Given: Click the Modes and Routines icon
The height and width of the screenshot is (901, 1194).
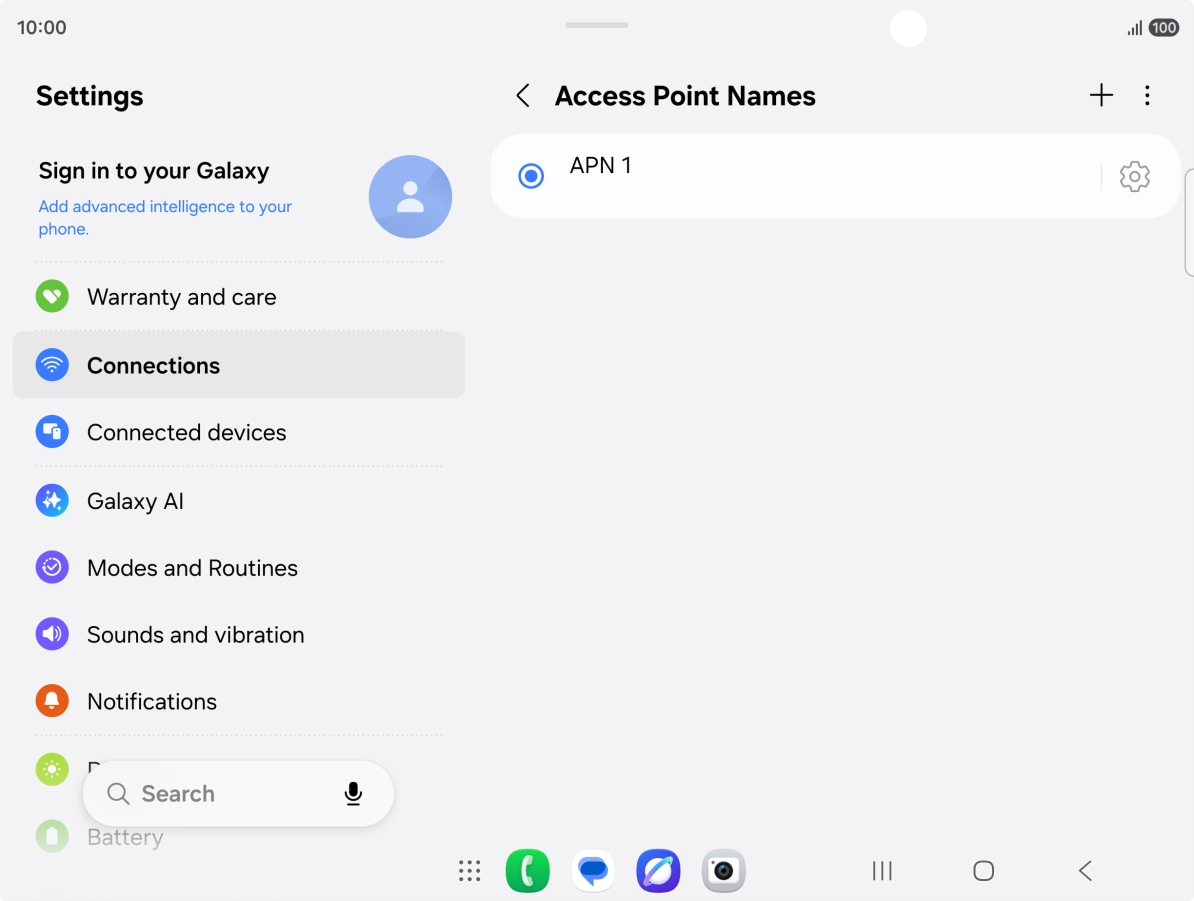Looking at the screenshot, I should [52, 567].
